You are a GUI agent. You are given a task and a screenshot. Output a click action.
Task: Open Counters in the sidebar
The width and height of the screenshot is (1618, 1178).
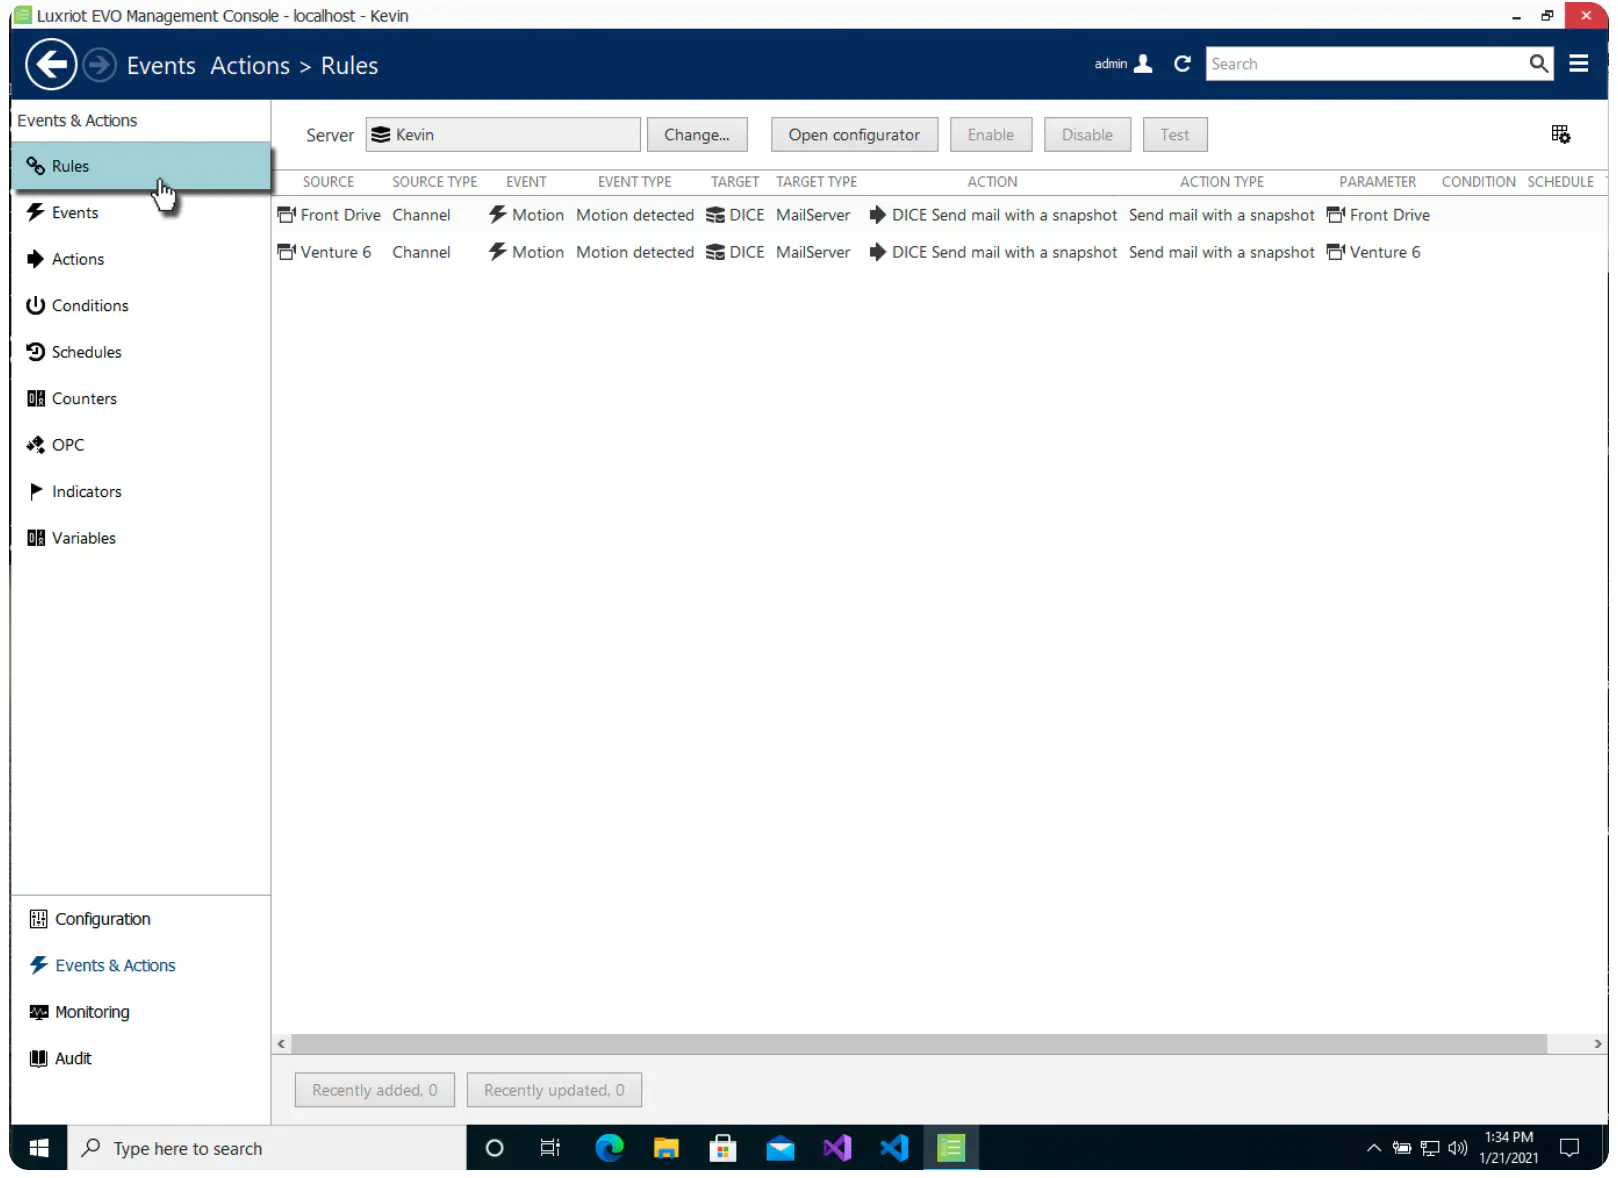click(141, 398)
